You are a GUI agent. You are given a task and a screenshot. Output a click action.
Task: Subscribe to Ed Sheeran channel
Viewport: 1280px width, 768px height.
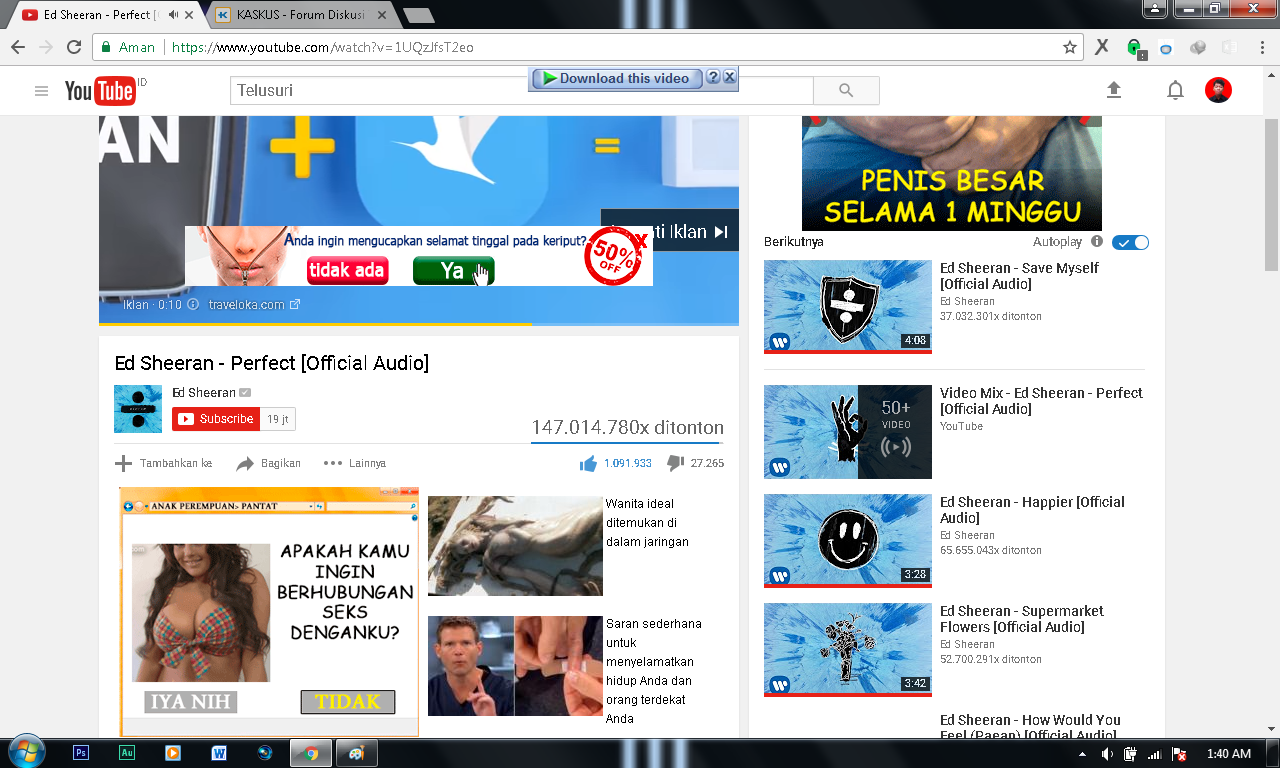[x=216, y=419]
